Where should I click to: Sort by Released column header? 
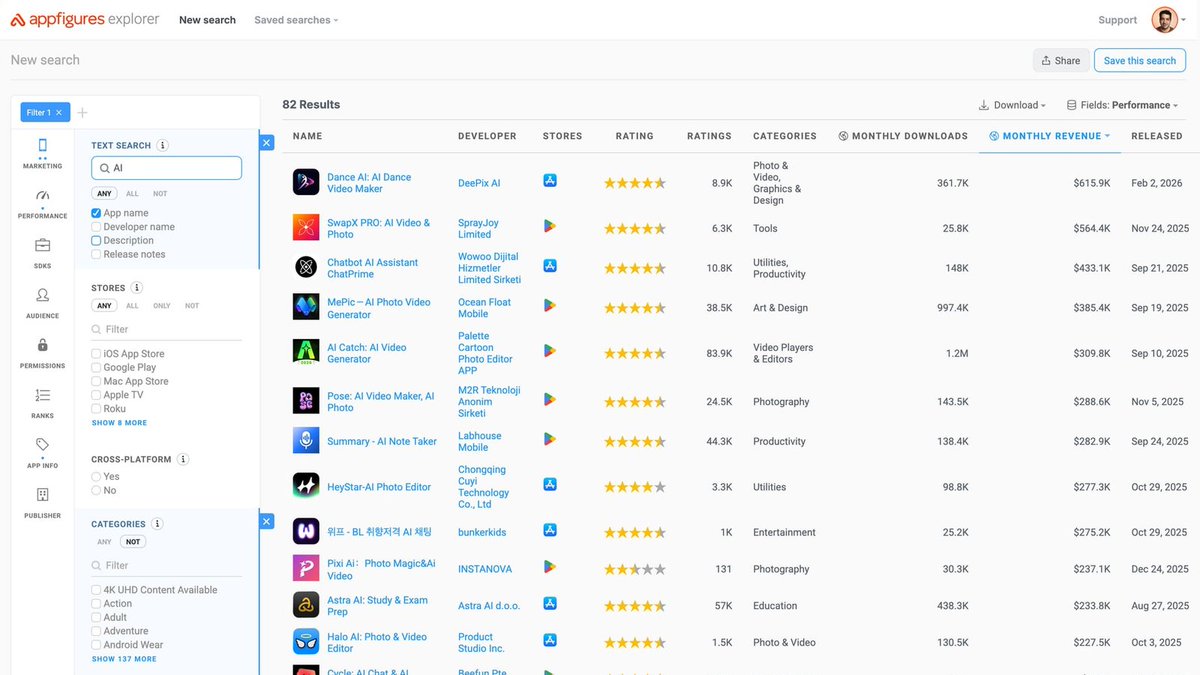point(1157,136)
